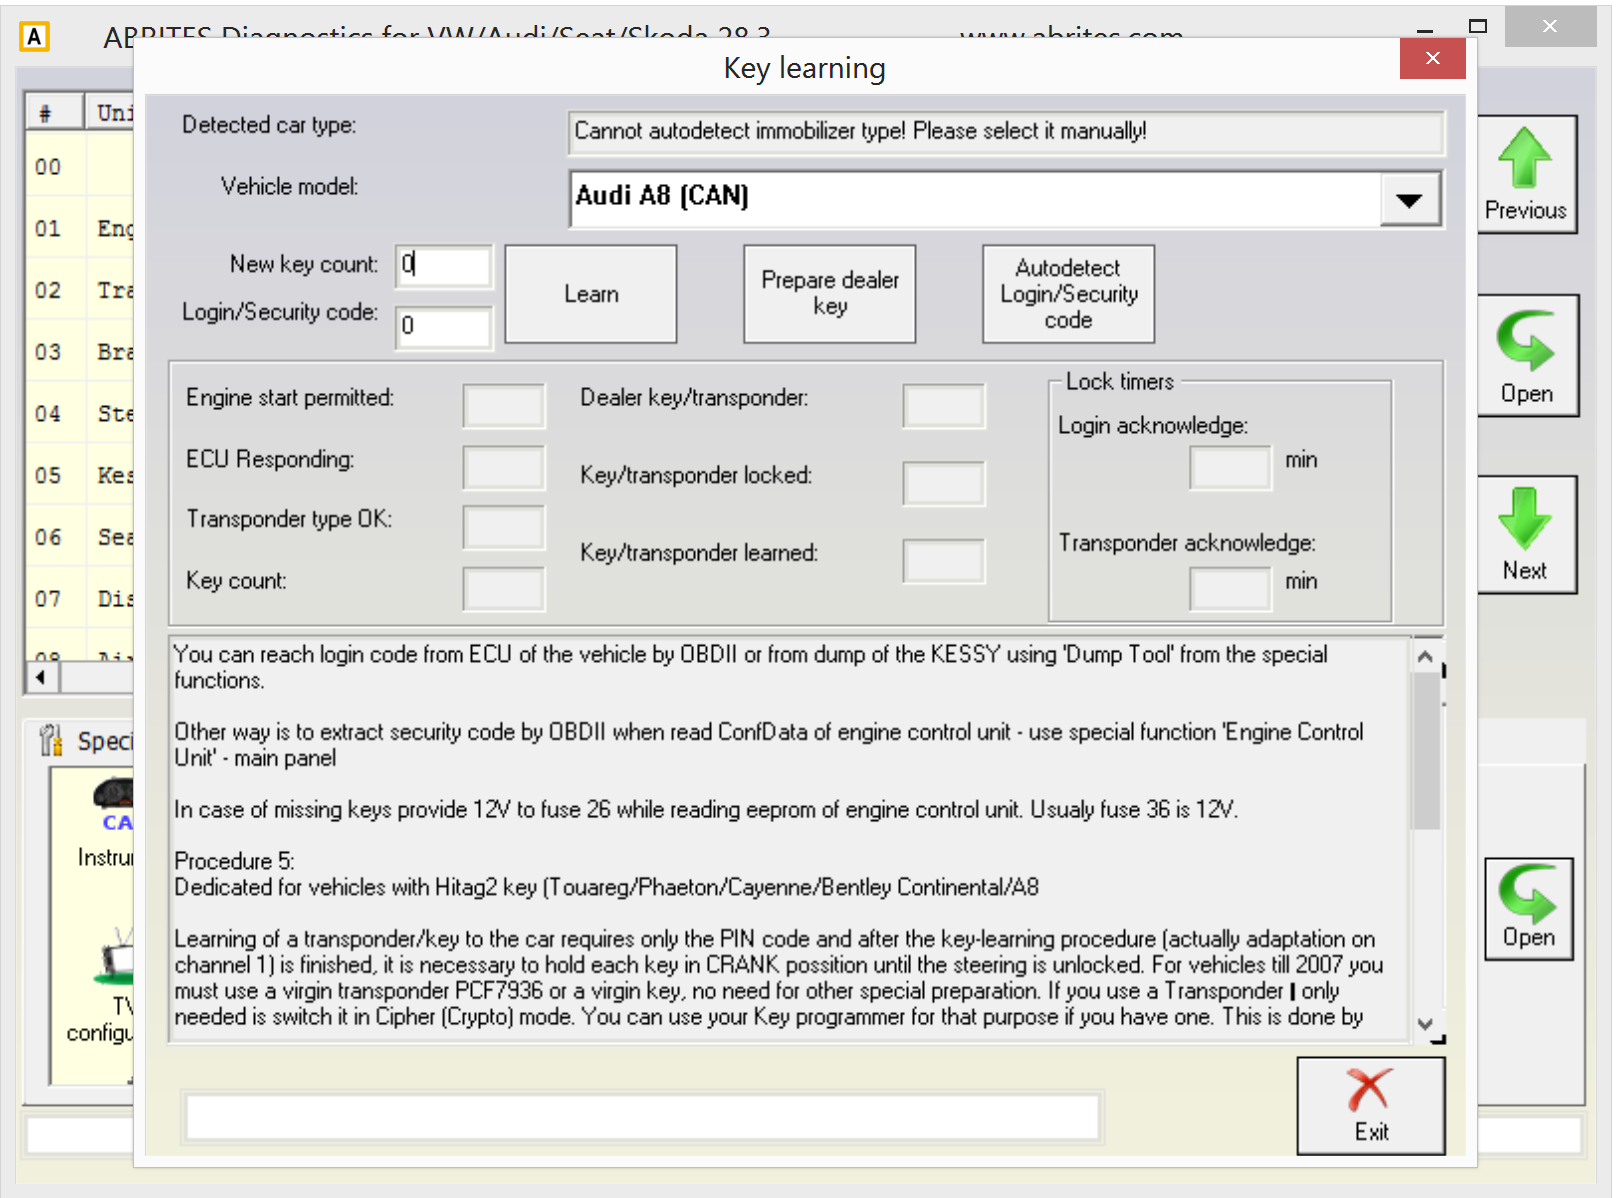Focus the New key count field

pyautogui.click(x=443, y=266)
